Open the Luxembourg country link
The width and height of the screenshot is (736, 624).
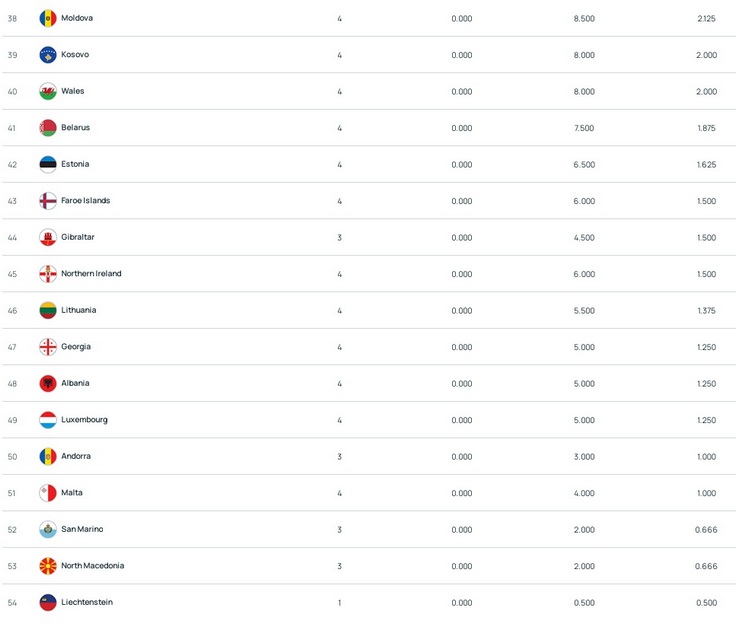pyautogui.click(x=84, y=420)
